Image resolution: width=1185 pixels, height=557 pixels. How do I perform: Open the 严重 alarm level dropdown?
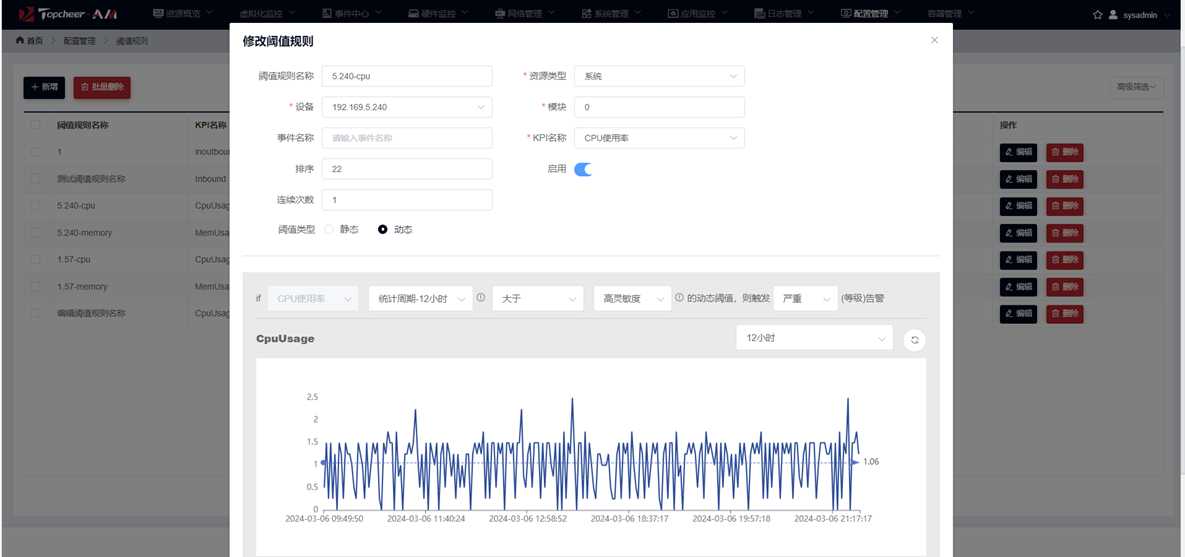pos(806,299)
